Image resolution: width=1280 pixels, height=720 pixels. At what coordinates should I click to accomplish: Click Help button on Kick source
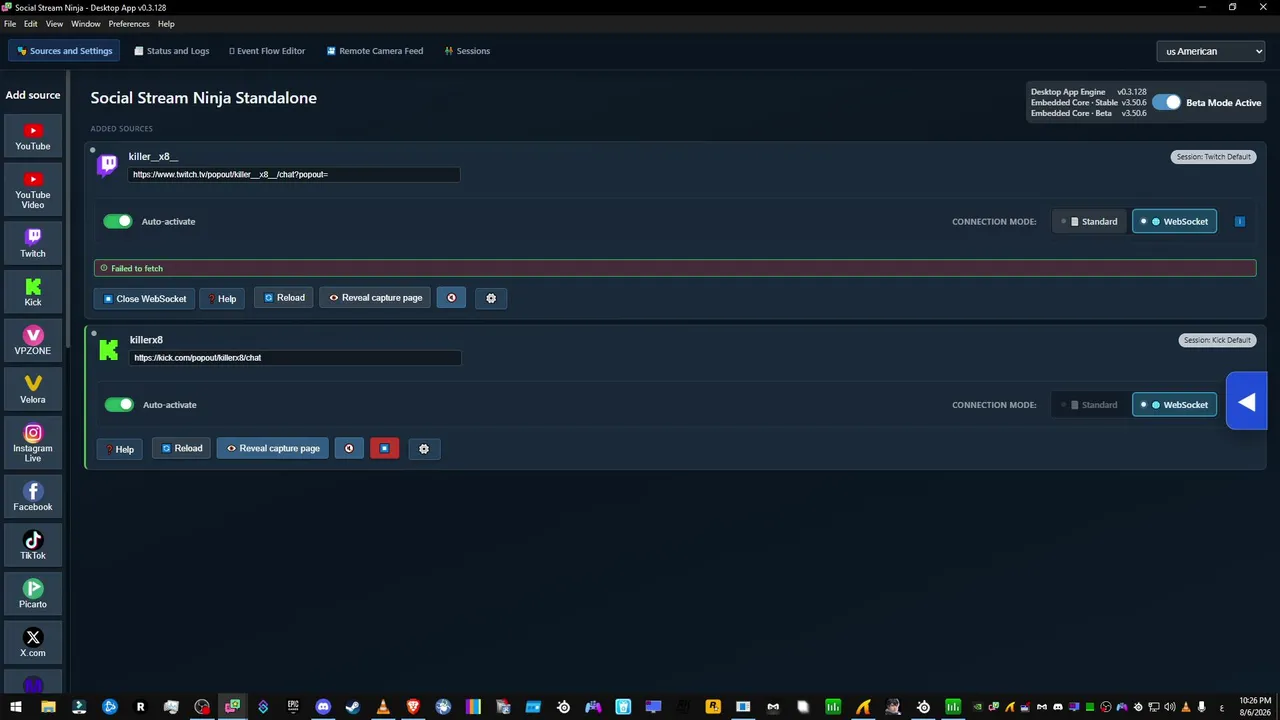120,449
